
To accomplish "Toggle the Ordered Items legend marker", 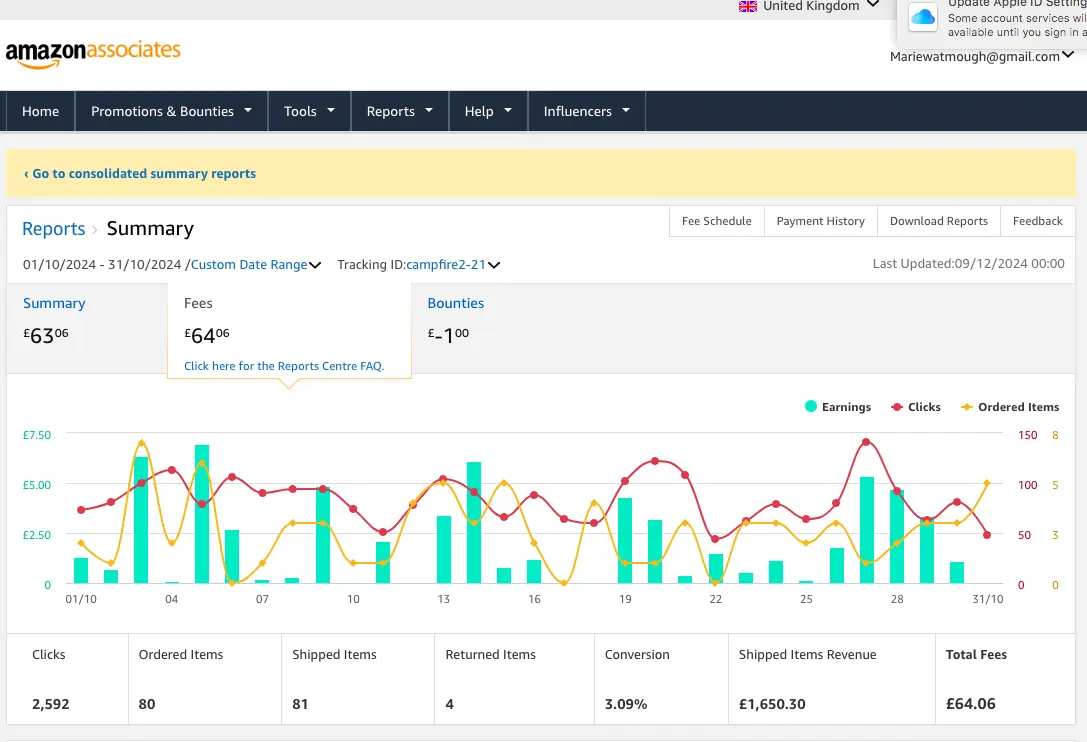I will tap(966, 407).
